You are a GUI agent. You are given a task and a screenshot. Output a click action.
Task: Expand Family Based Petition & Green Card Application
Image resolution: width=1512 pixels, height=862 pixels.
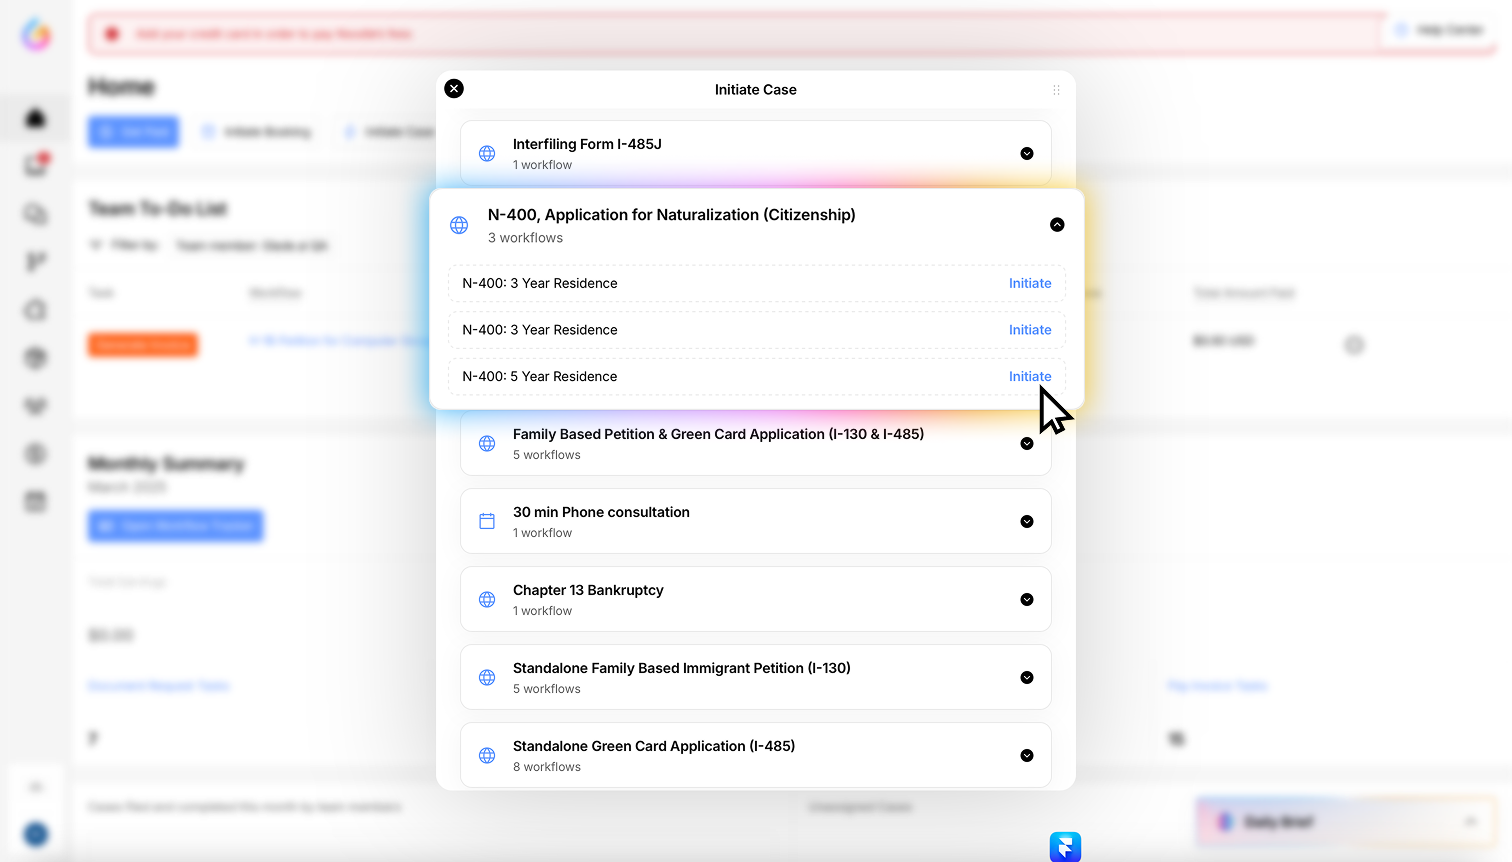tap(1027, 444)
